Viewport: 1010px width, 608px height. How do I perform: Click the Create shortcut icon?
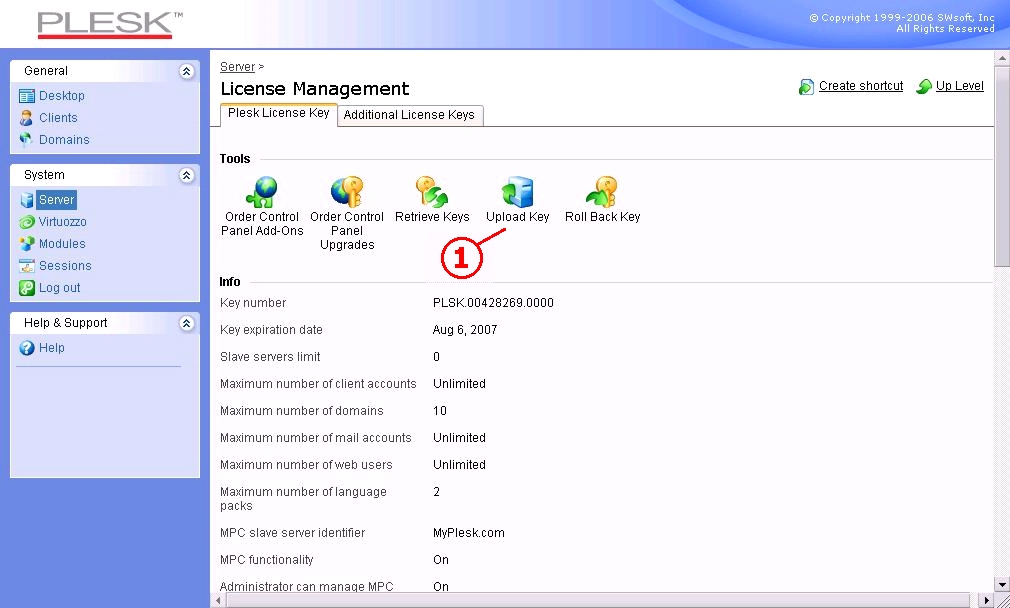pyautogui.click(x=806, y=87)
